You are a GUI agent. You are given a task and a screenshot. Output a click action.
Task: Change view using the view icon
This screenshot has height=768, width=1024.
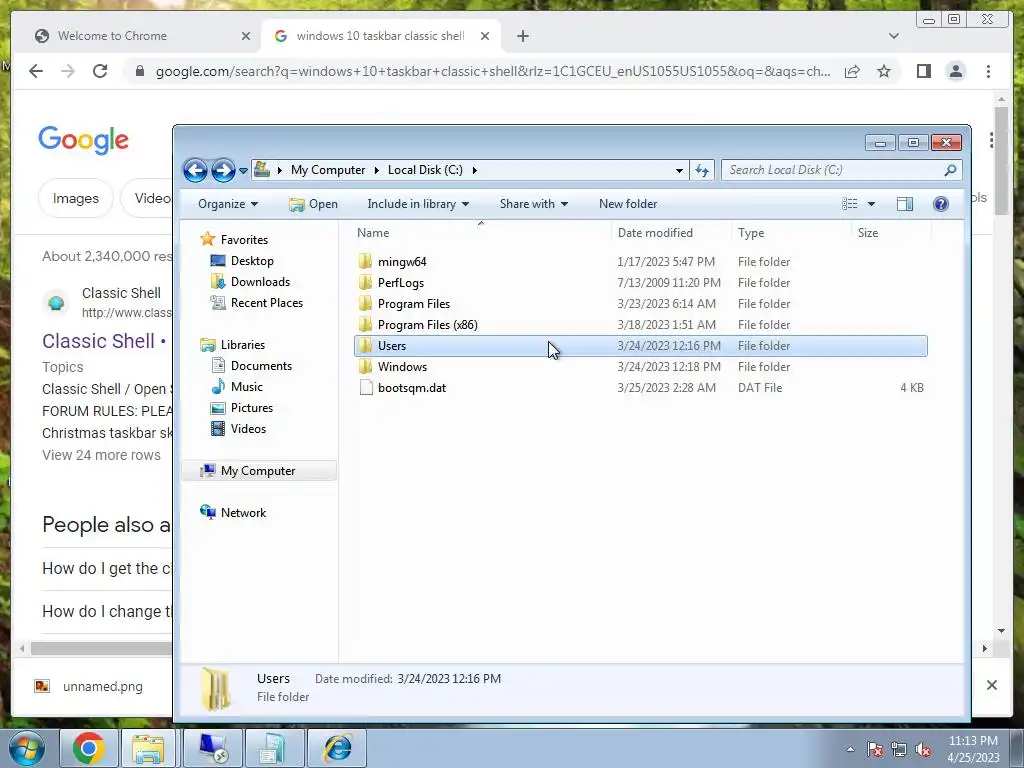[x=850, y=204]
